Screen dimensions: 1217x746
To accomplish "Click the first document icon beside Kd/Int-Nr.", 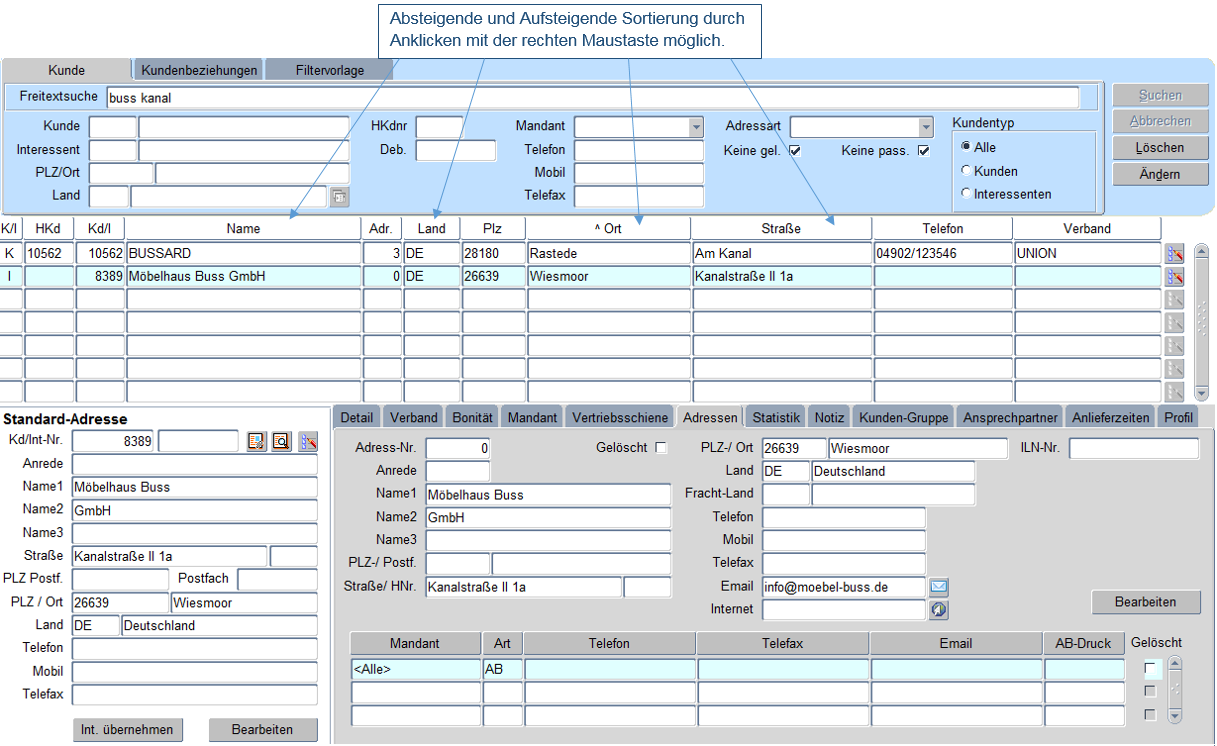I will click(257, 441).
